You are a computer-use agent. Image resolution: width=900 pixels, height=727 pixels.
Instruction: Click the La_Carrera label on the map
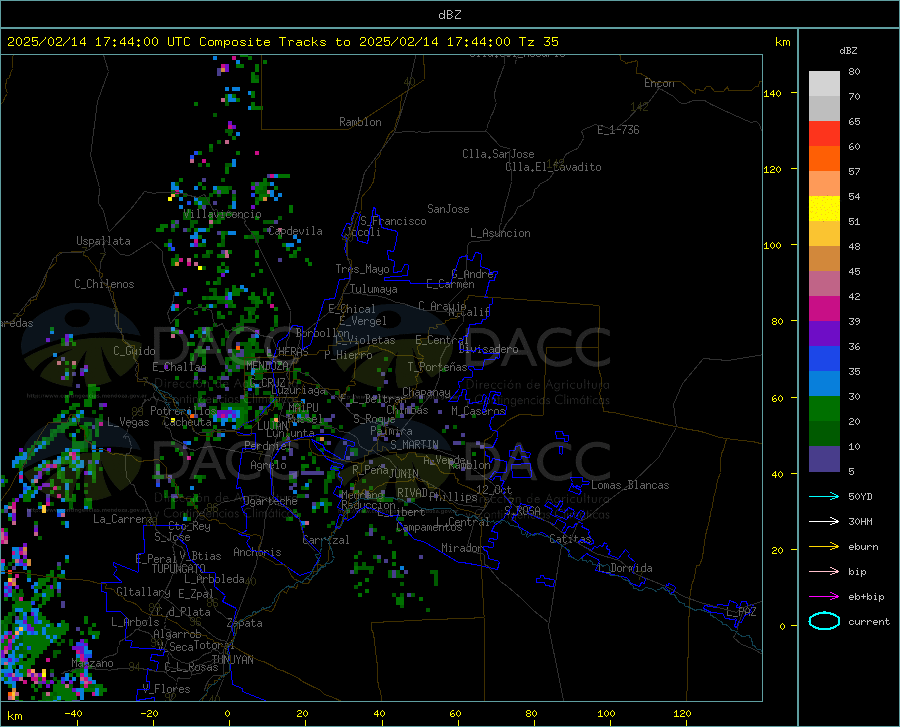pyautogui.click(x=123, y=519)
